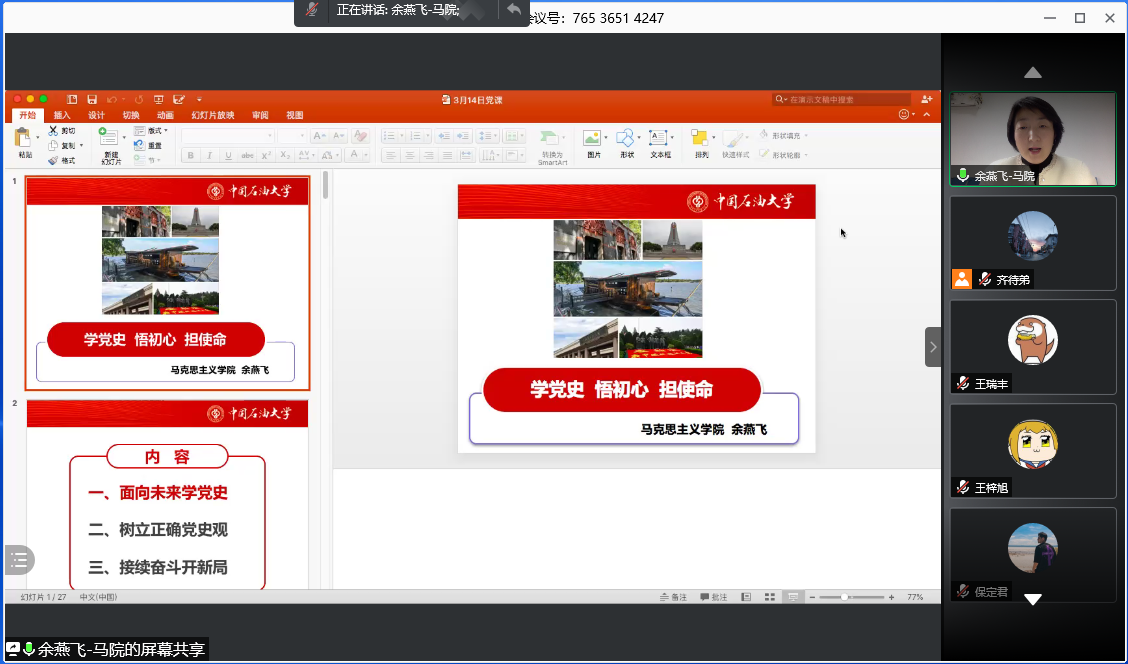Insert a picture using the 图片 icon

coord(593,139)
